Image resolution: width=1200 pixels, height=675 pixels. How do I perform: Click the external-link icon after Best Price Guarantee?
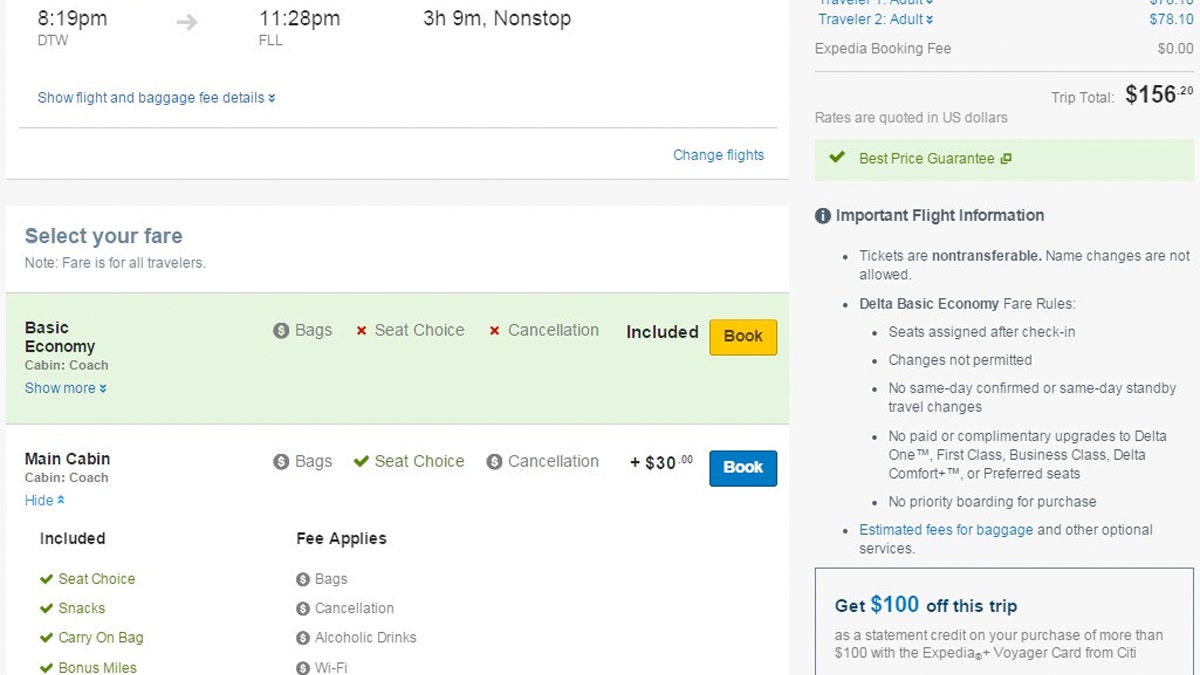(x=1006, y=158)
